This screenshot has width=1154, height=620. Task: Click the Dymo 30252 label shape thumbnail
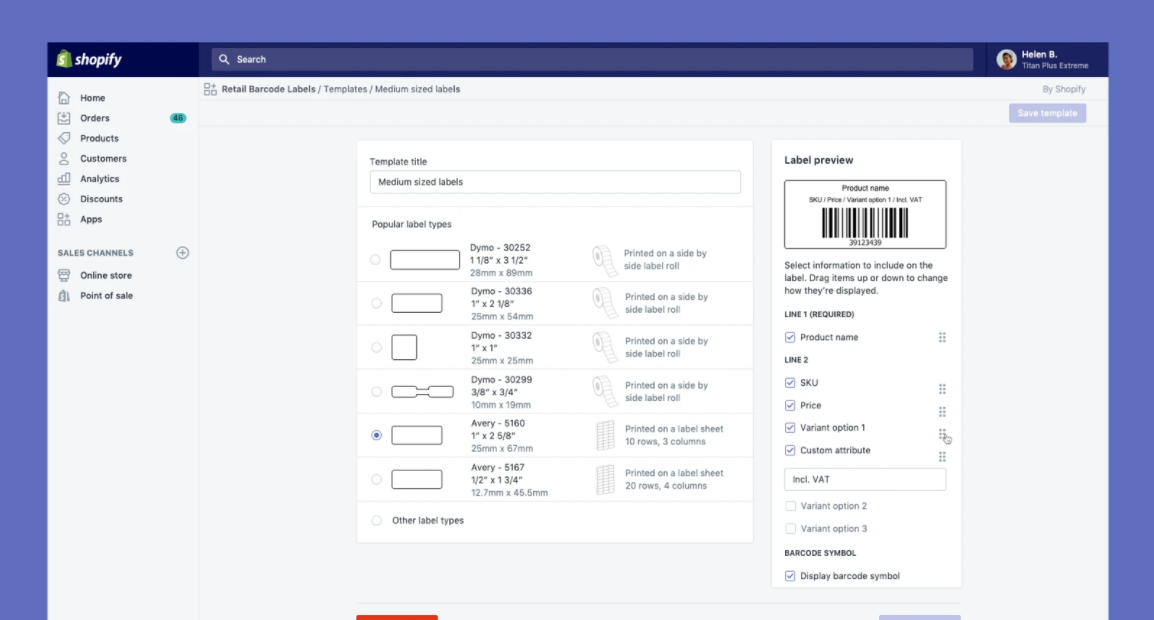(425, 260)
